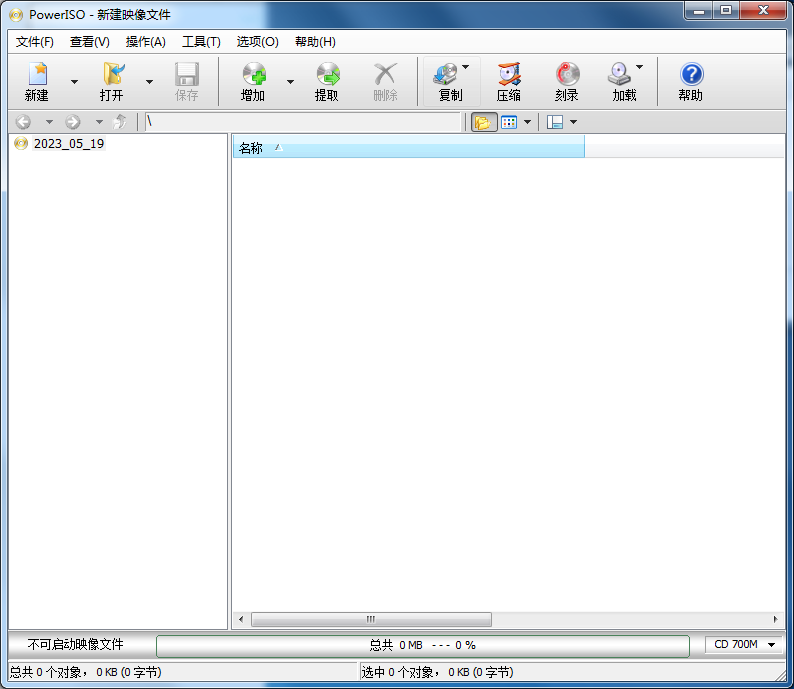Click the New (新建) toolbar icon

[37, 74]
